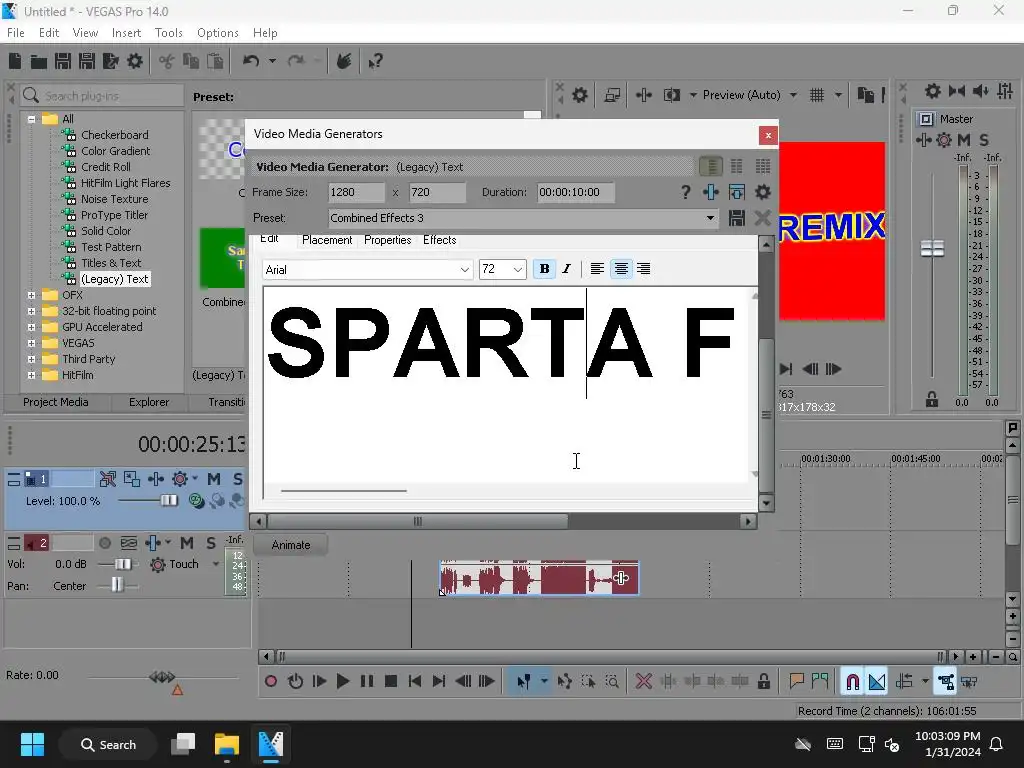Open the Insert menu
This screenshot has width=1024, height=768.
[x=126, y=33]
